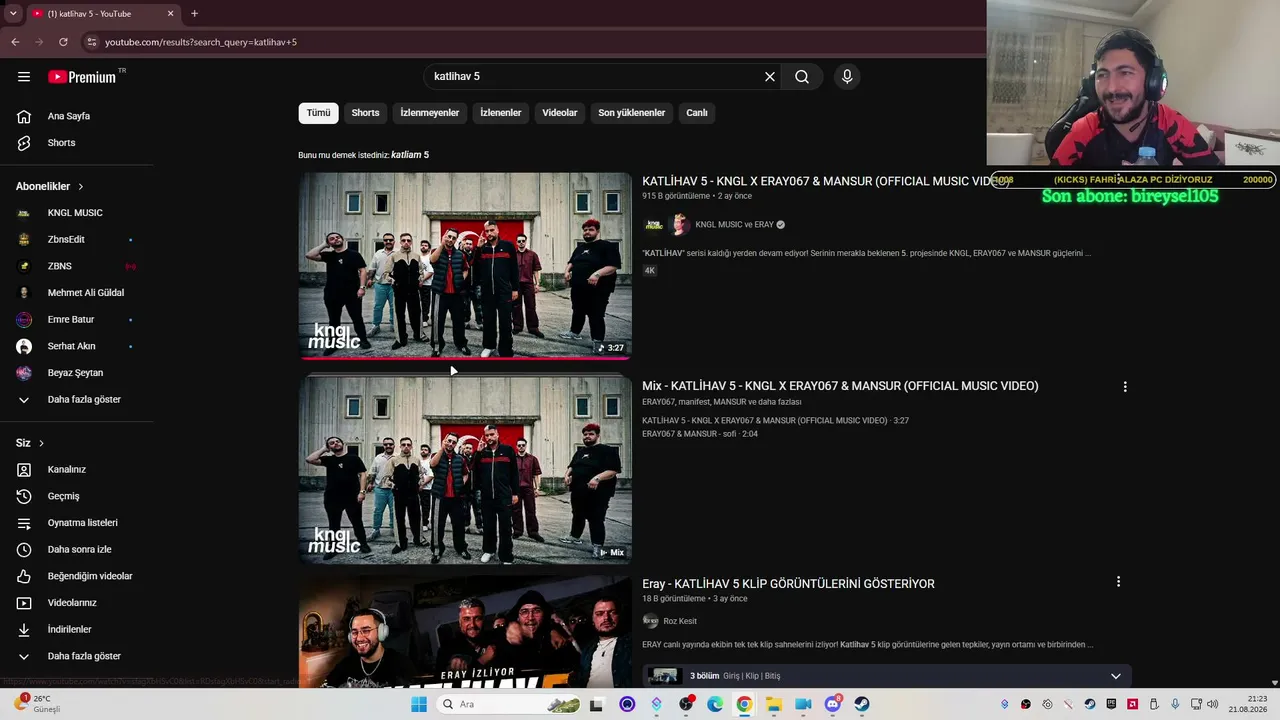Open more options for Mix result
Viewport: 1280px width, 720px height.
click(x=1125, y=387)
